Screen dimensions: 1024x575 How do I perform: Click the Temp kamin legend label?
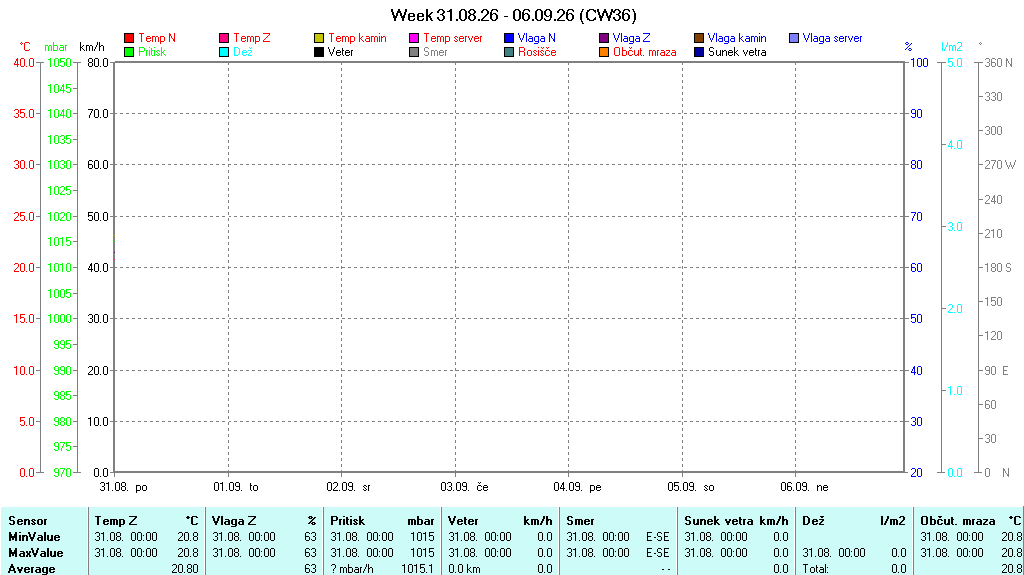click(x=357, y=38)
